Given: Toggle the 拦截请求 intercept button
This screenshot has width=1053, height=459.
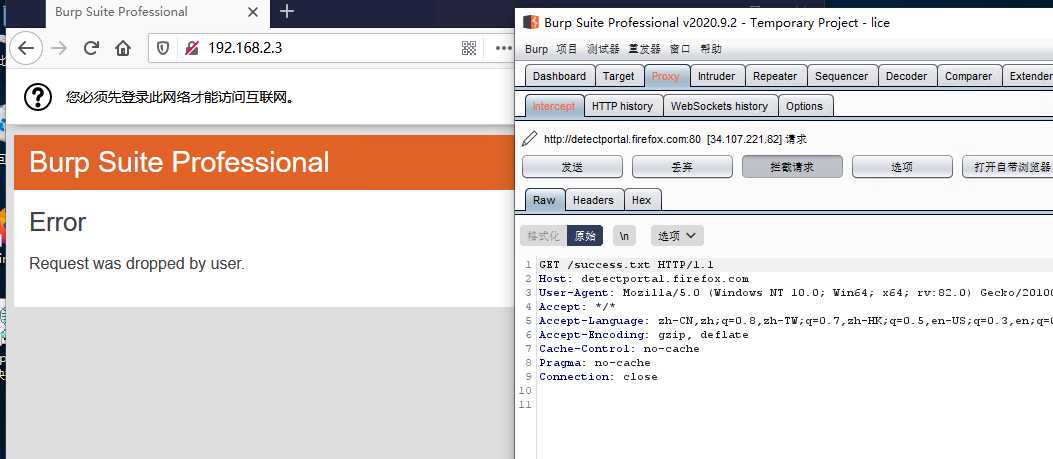Looking at the screenshot, I should click(x=792, y=167).
